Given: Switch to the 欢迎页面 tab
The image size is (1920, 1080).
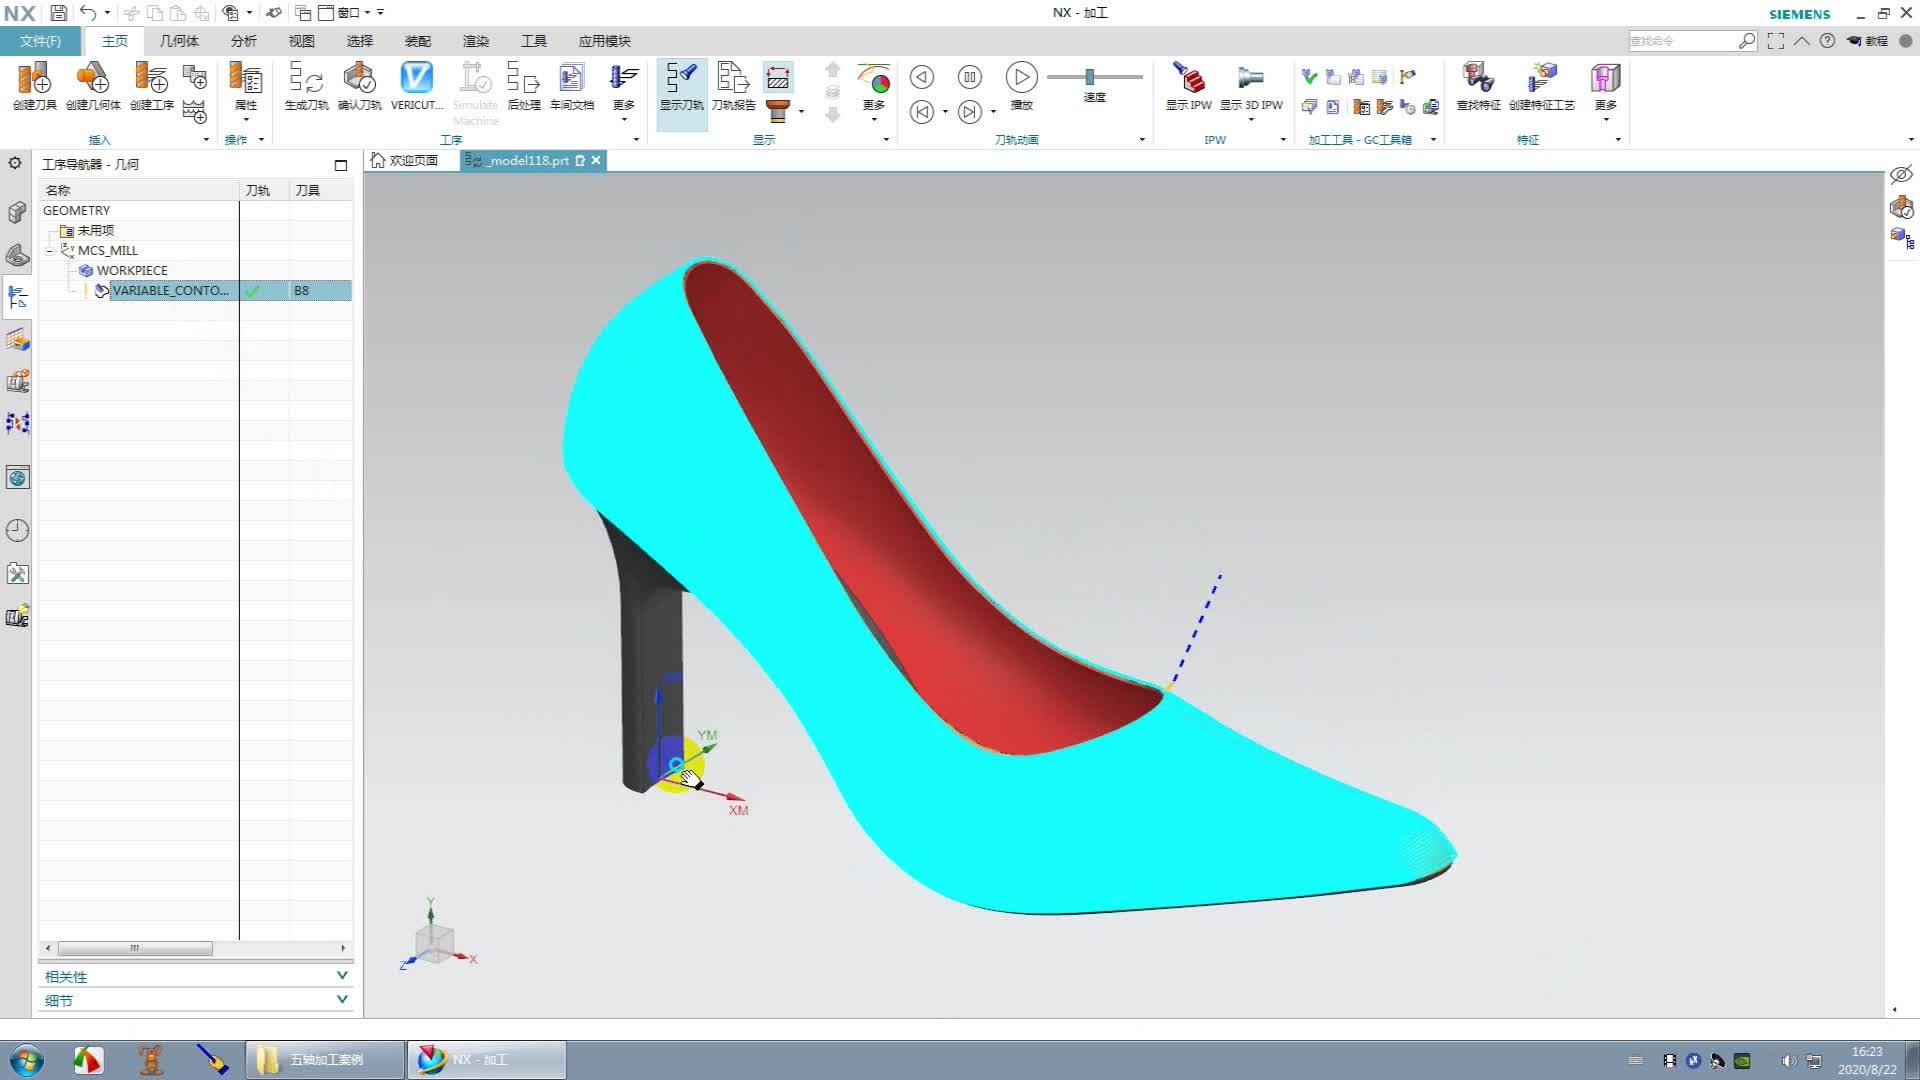Looking at the screenshot, I should [x=405, y=160].
